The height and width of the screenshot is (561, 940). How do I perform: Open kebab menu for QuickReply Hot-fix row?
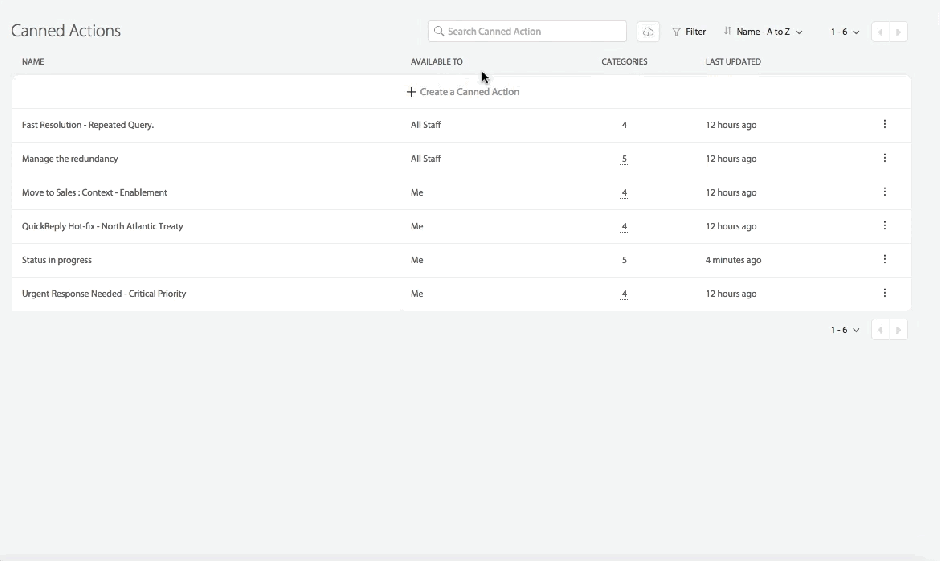[885, 226]
